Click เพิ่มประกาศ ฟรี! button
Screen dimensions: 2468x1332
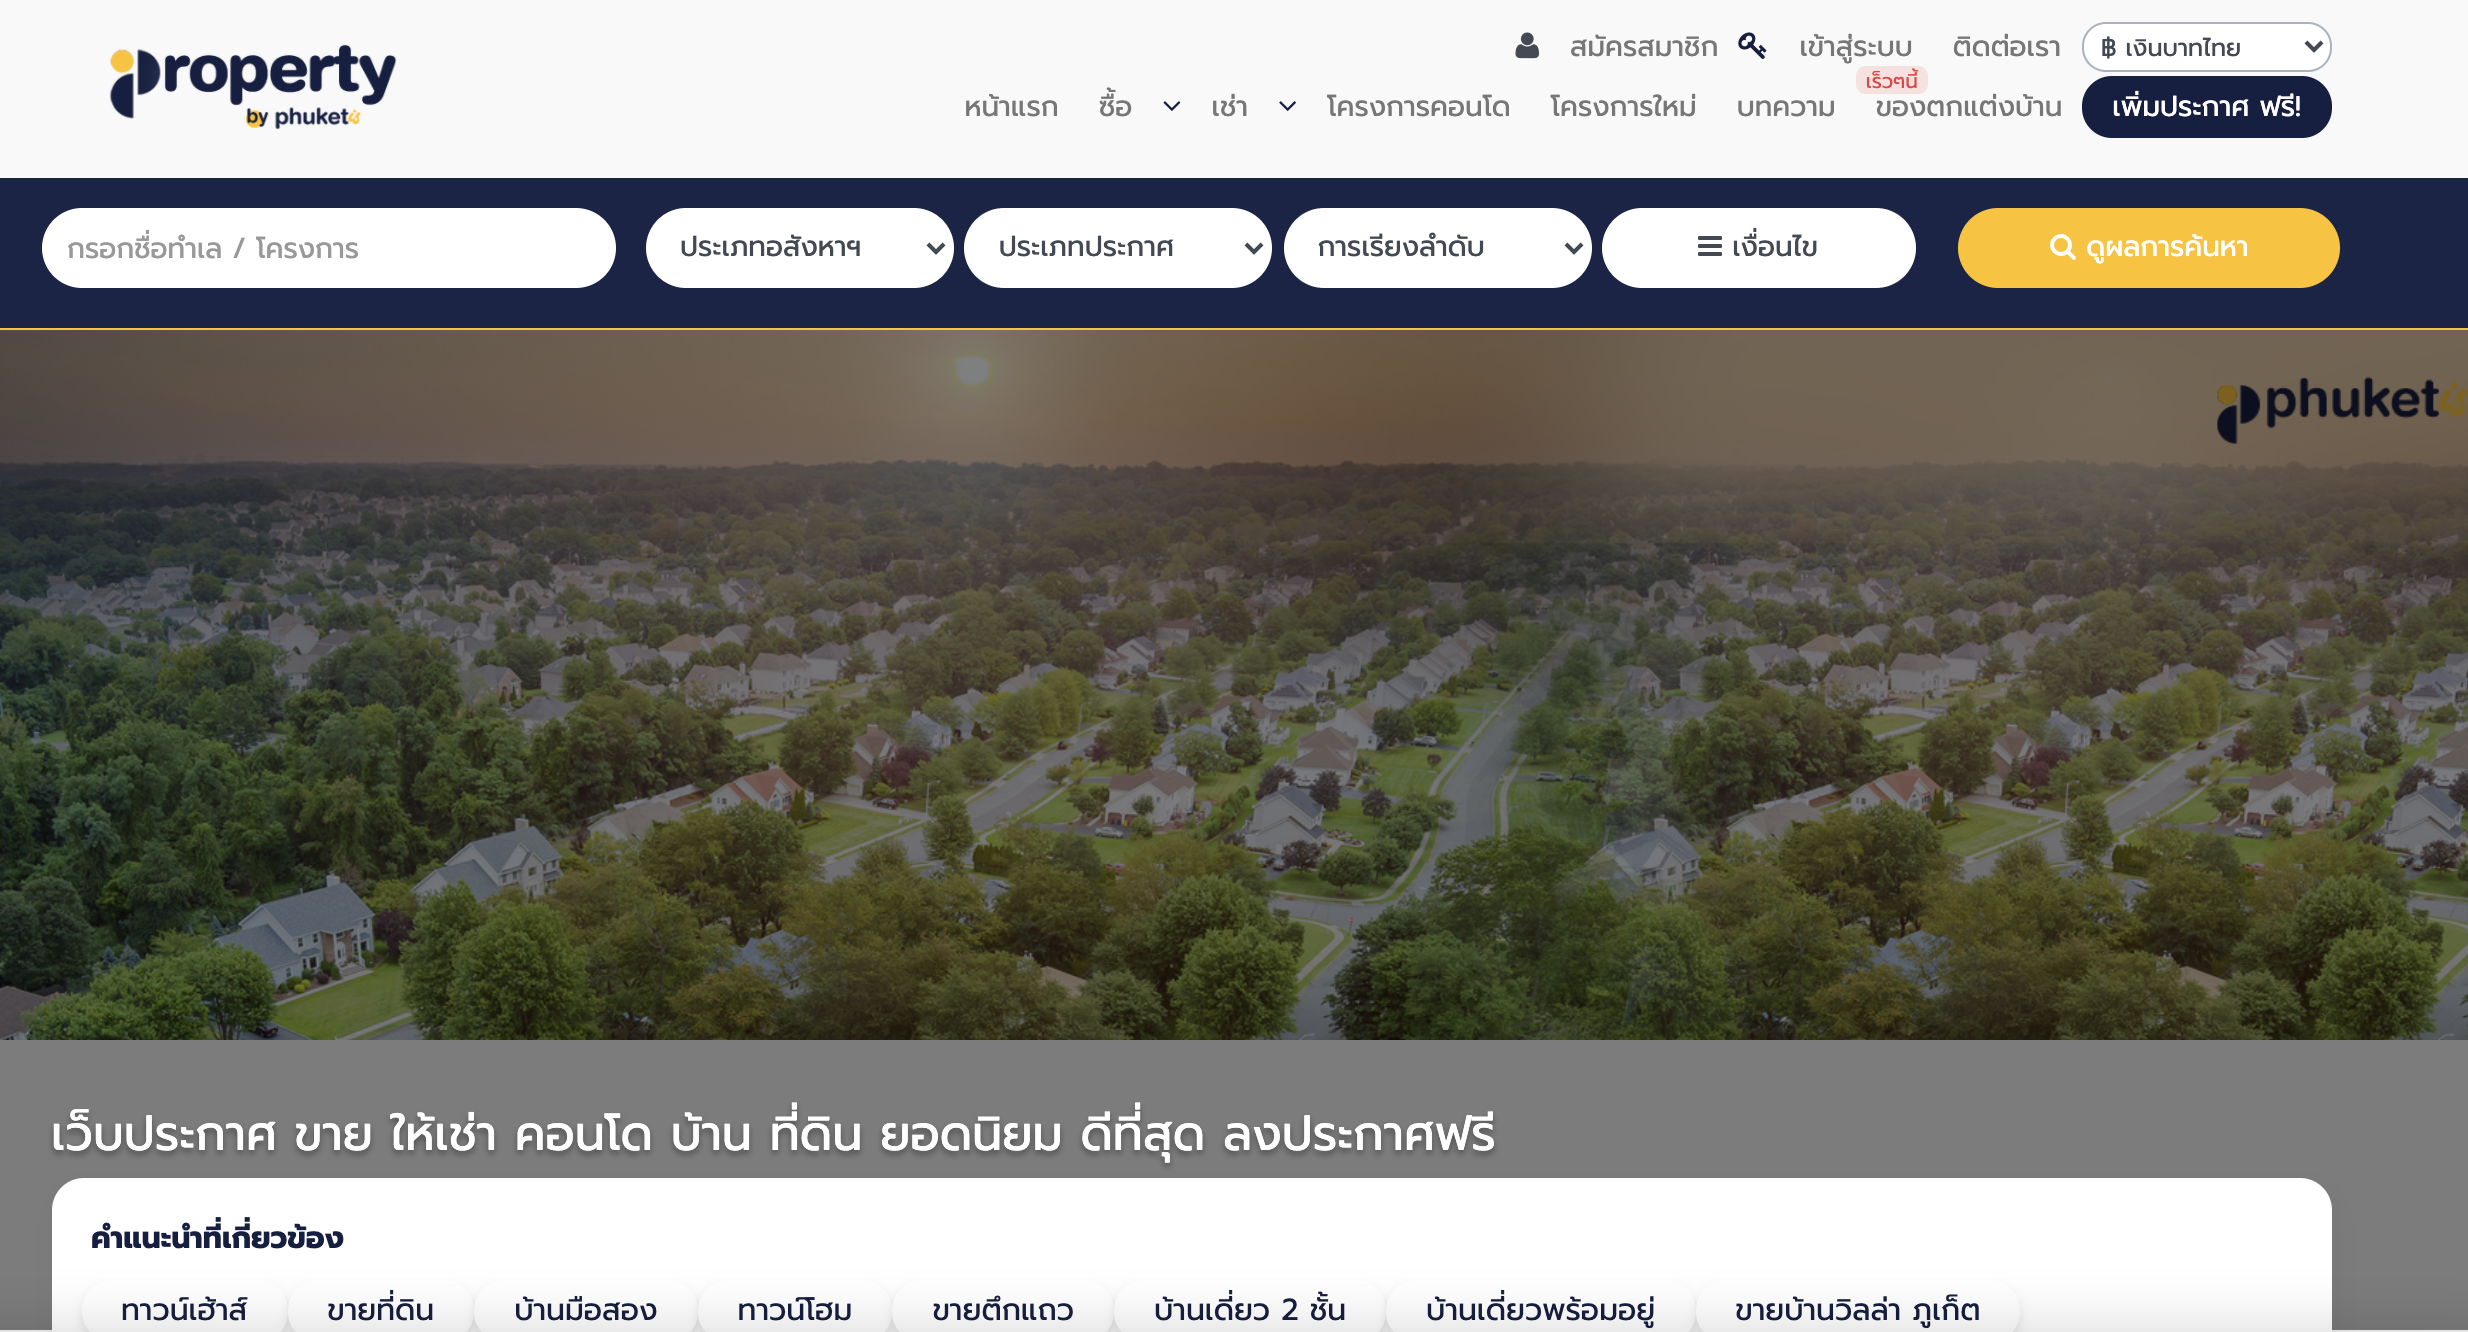(x=2206, y=107)
